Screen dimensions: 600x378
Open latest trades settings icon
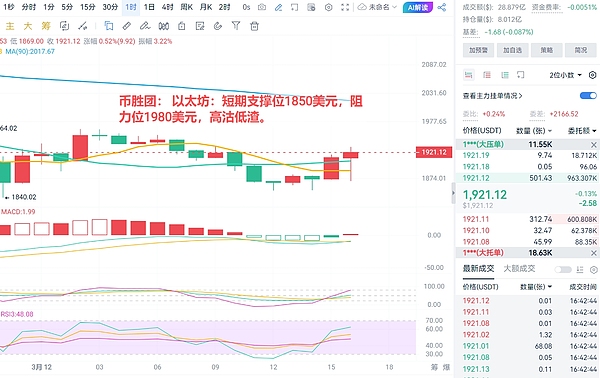click(x=593, y=270)
